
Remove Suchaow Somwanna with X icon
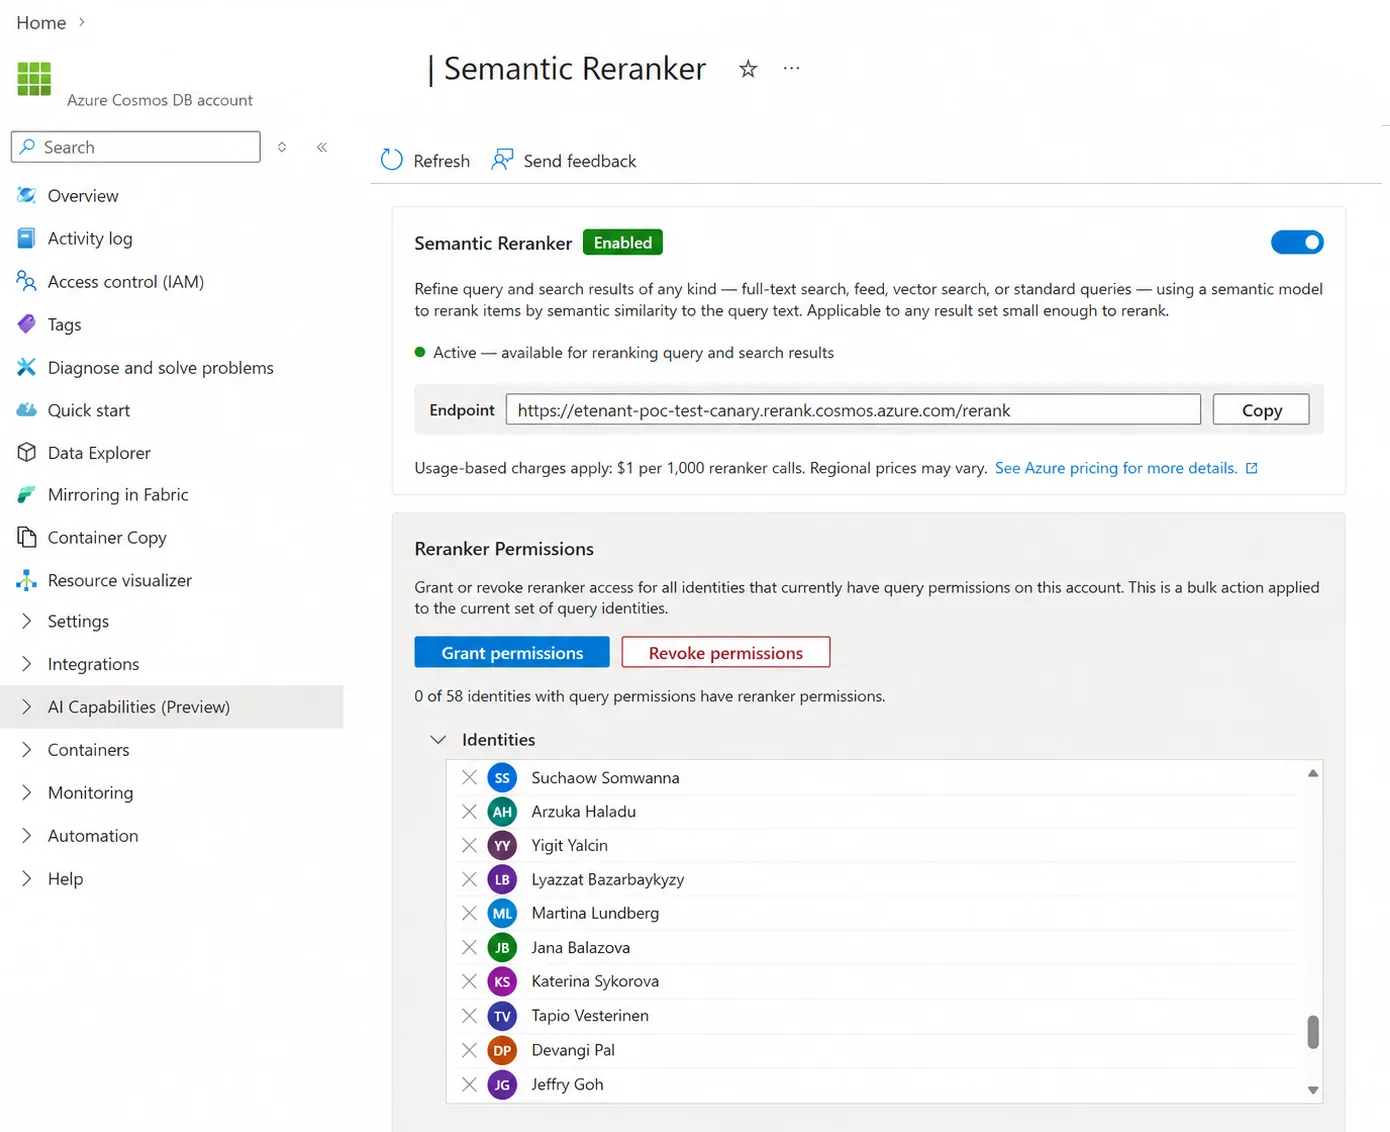pos(469,777)
